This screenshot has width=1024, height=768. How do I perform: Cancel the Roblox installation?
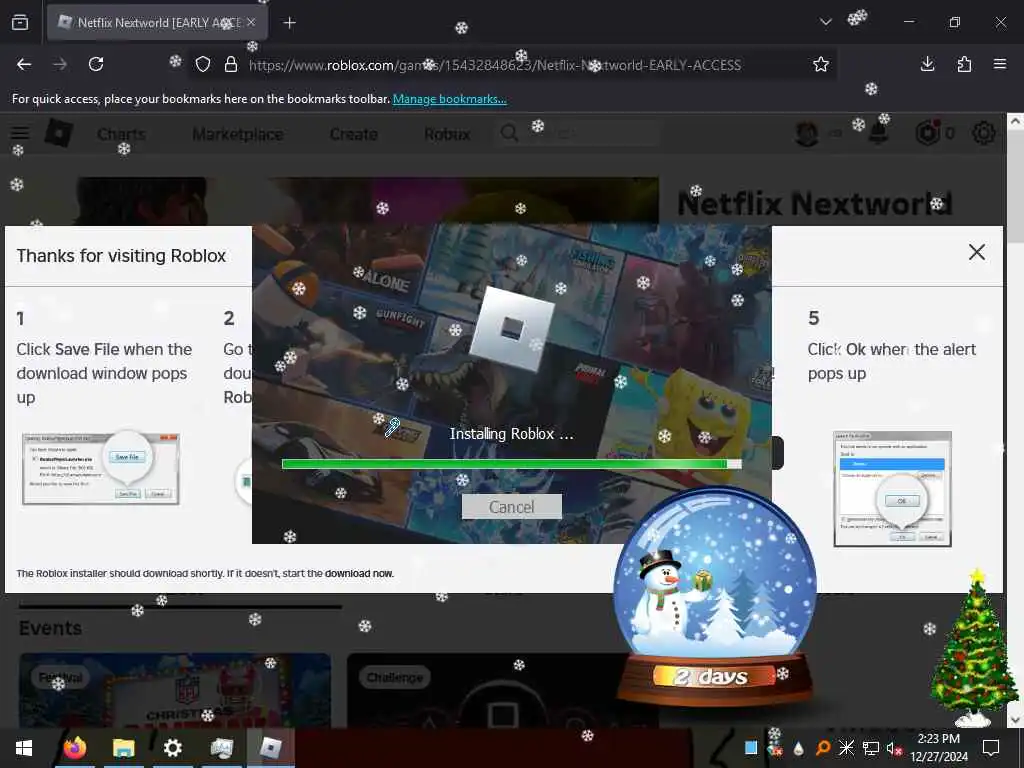pos(511,507)
